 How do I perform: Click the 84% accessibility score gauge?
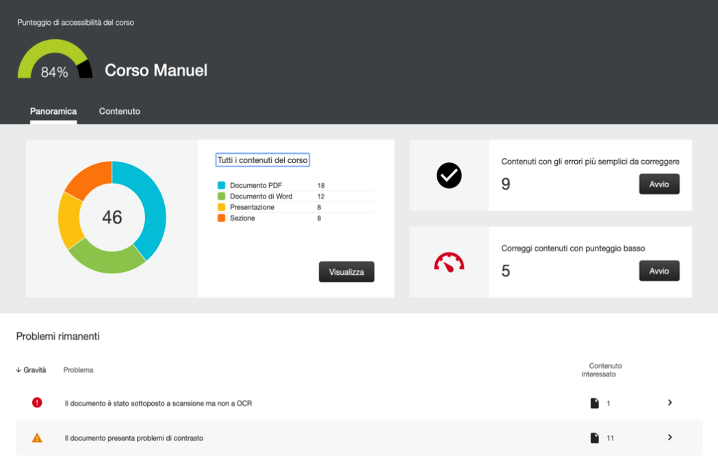click(54, 64)
